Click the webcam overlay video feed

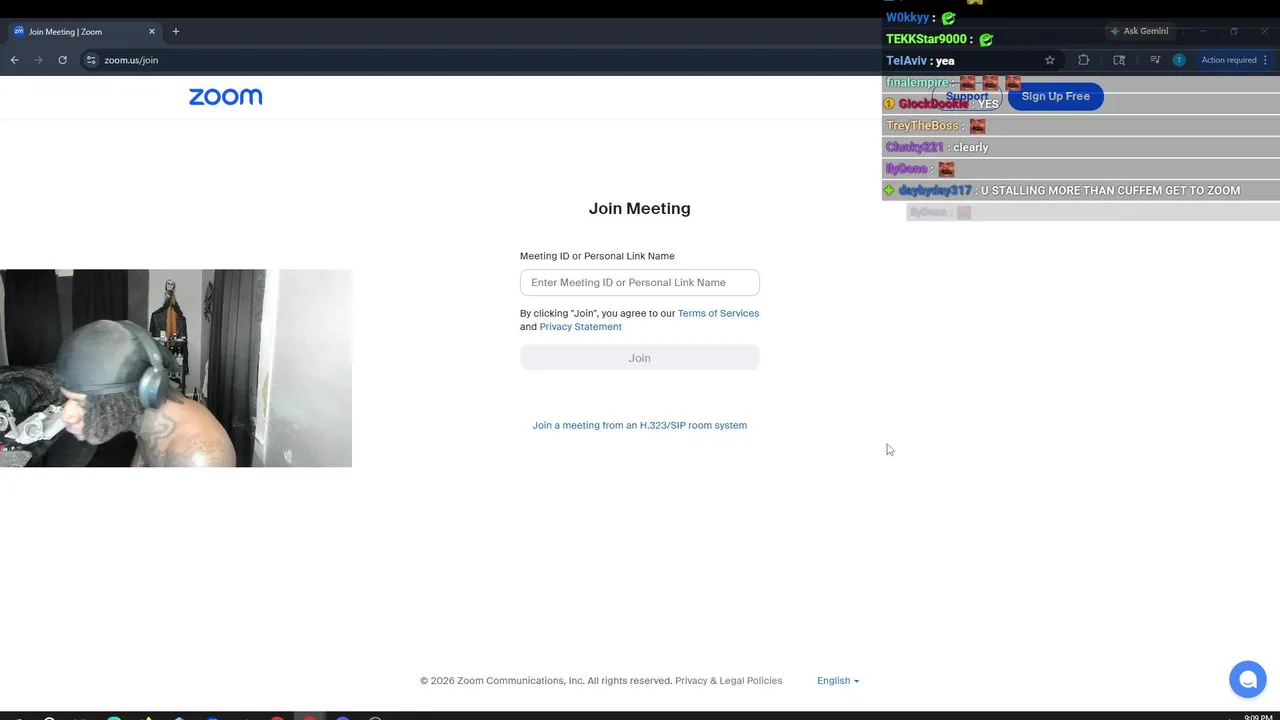[176, 368]
